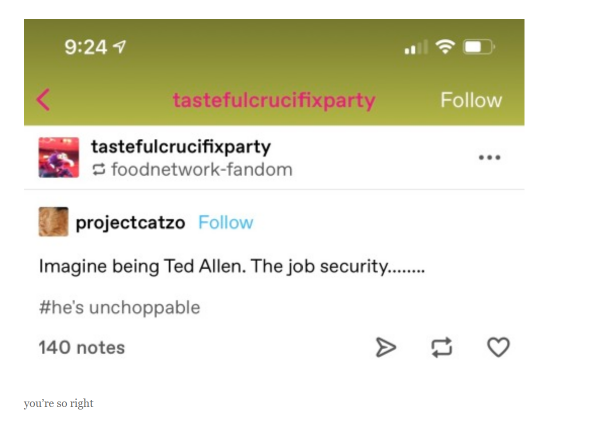This screenshot has width=601, height=421.
Task: Open the three-dots post options menu
Action: pyautogui.click(x=489, y=158)
